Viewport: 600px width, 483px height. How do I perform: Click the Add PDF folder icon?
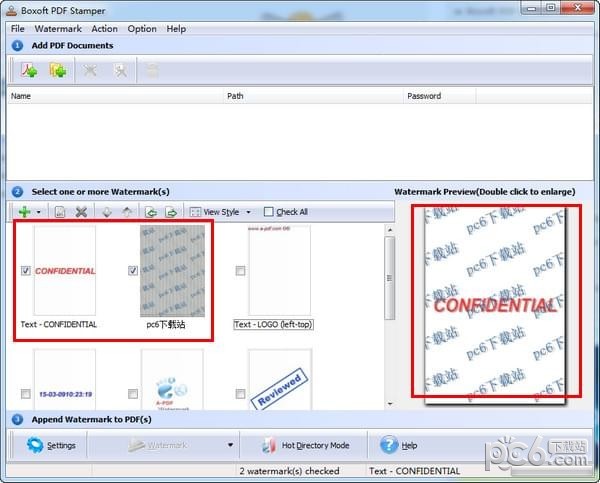(58, 70)
